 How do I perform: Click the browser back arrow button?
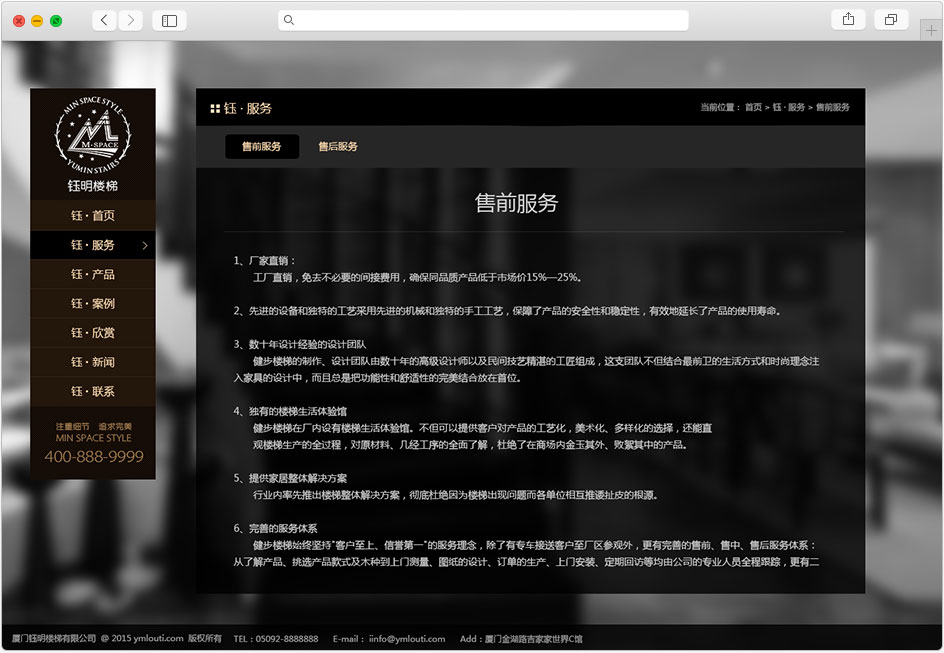(x=104, y=20)
